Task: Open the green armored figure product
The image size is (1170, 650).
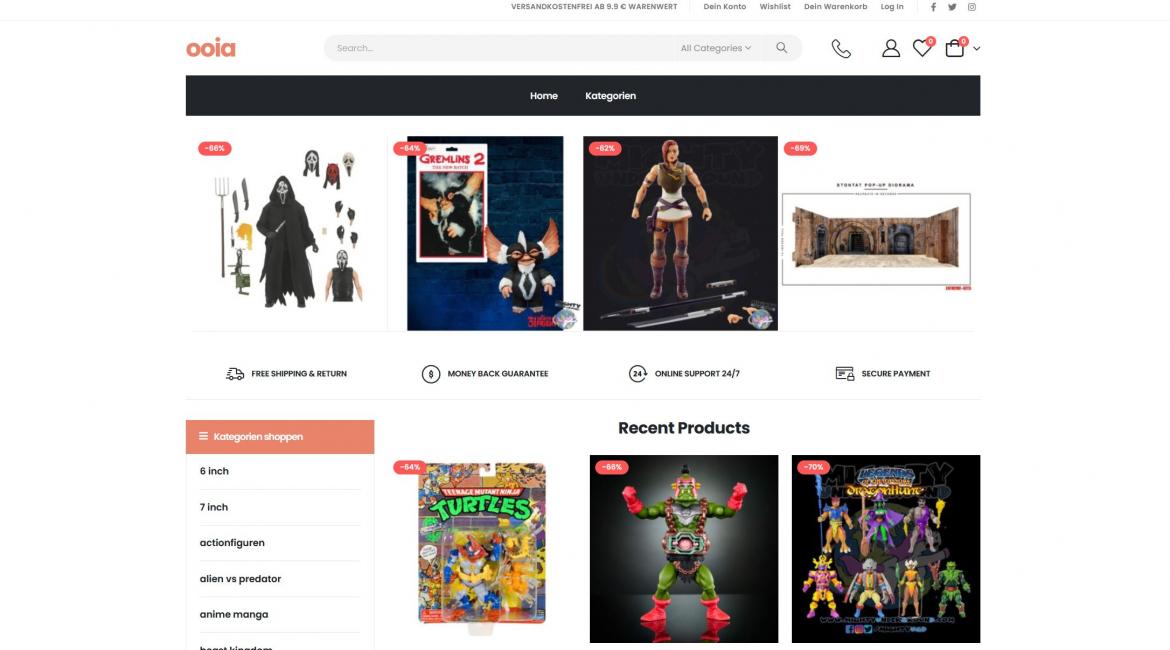Action: (683, 549)
